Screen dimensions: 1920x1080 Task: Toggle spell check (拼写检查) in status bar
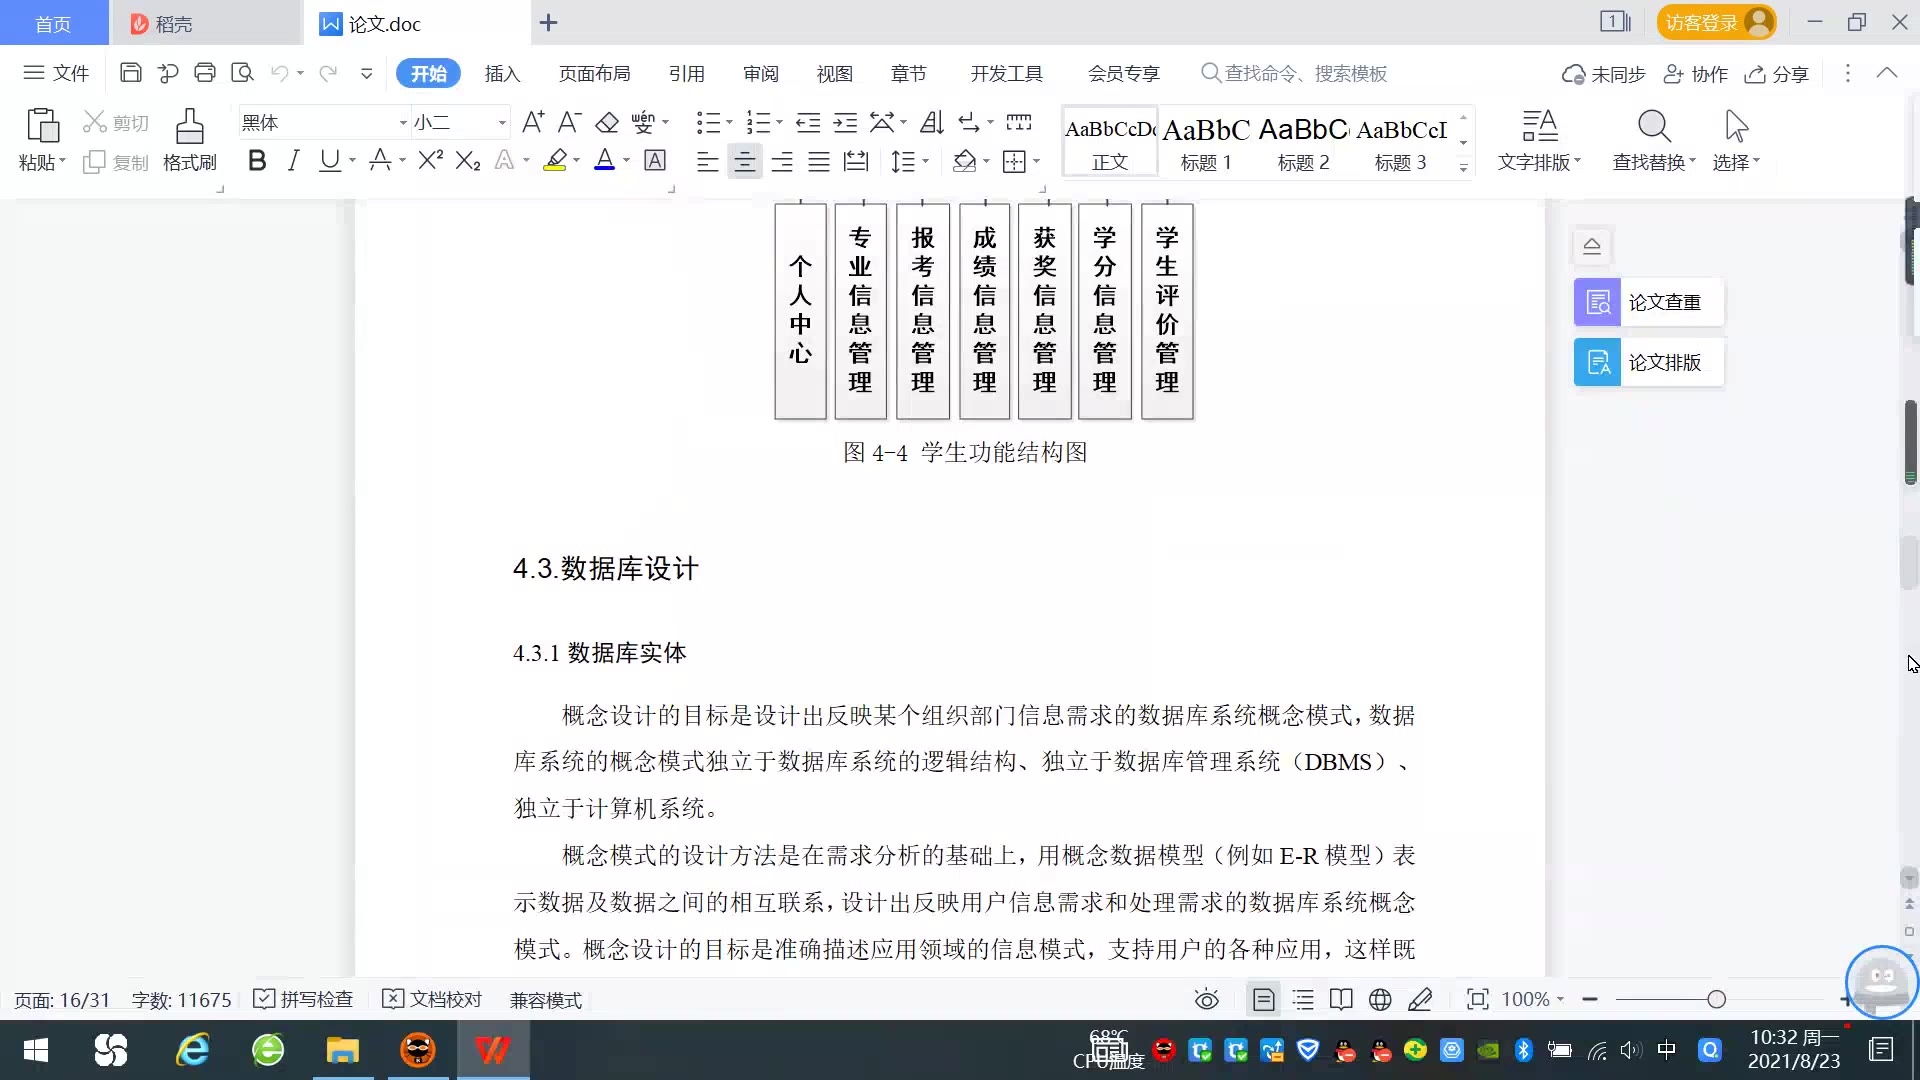click(x=304, y=999)
